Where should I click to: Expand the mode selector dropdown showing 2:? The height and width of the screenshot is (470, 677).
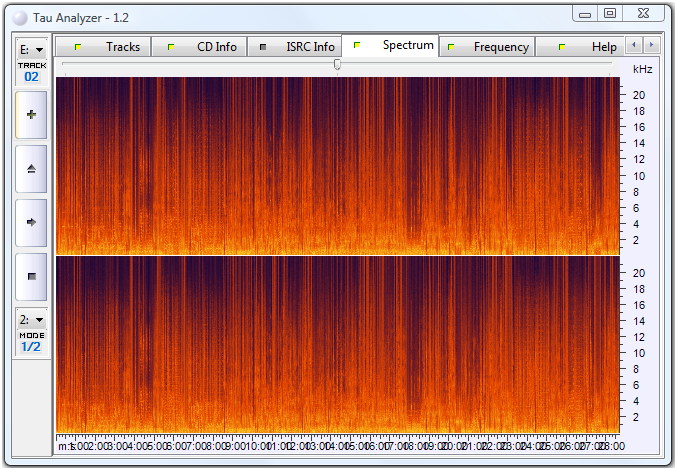(x=31, y=320)
